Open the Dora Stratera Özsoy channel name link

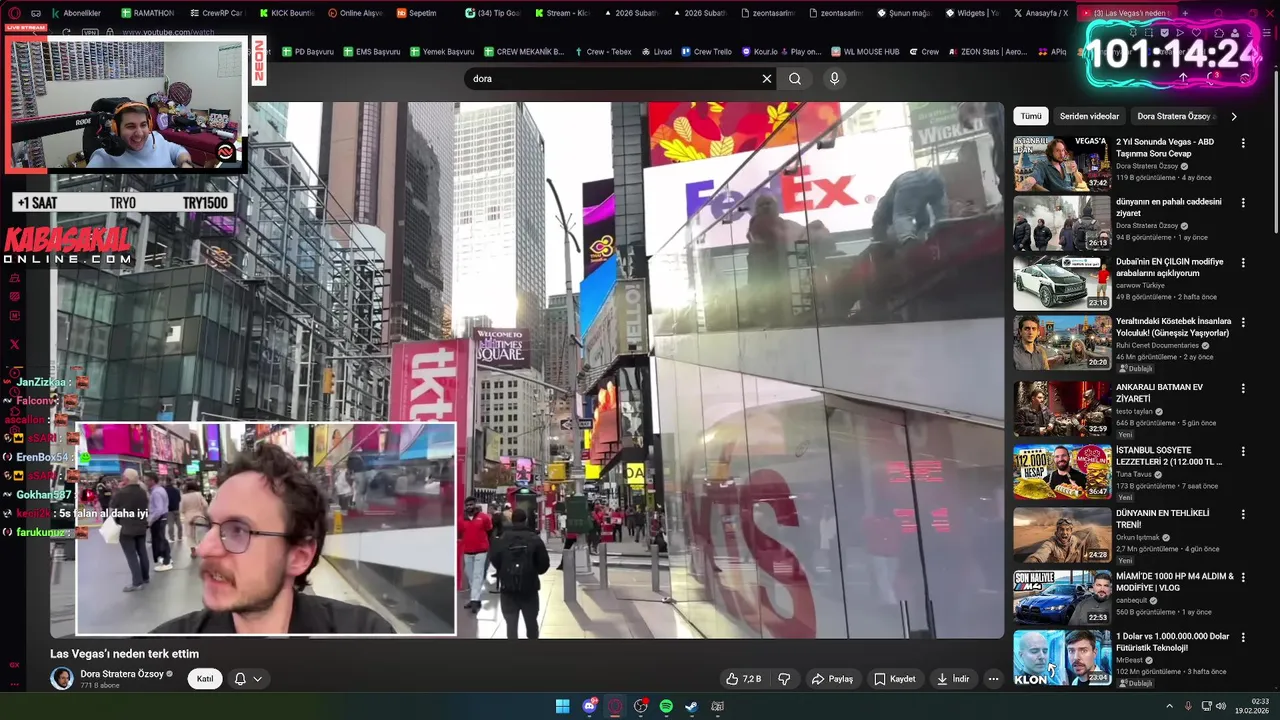click(122, 674)
